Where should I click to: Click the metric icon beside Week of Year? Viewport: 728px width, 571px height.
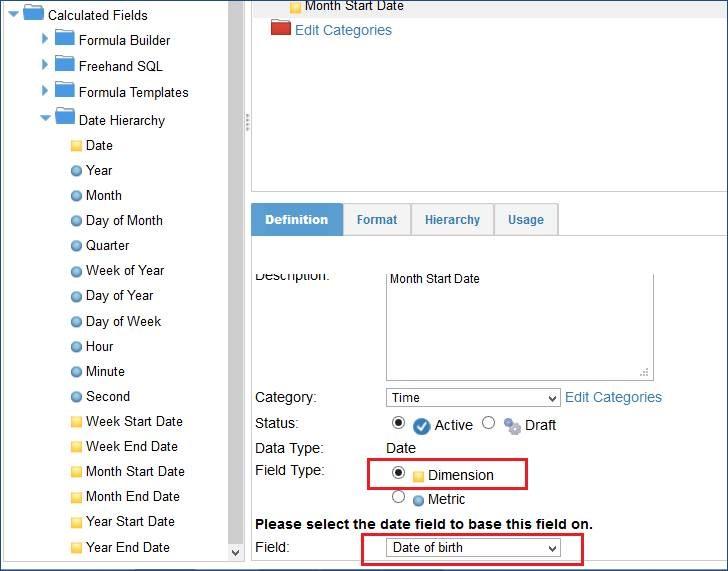coord(76,271)
